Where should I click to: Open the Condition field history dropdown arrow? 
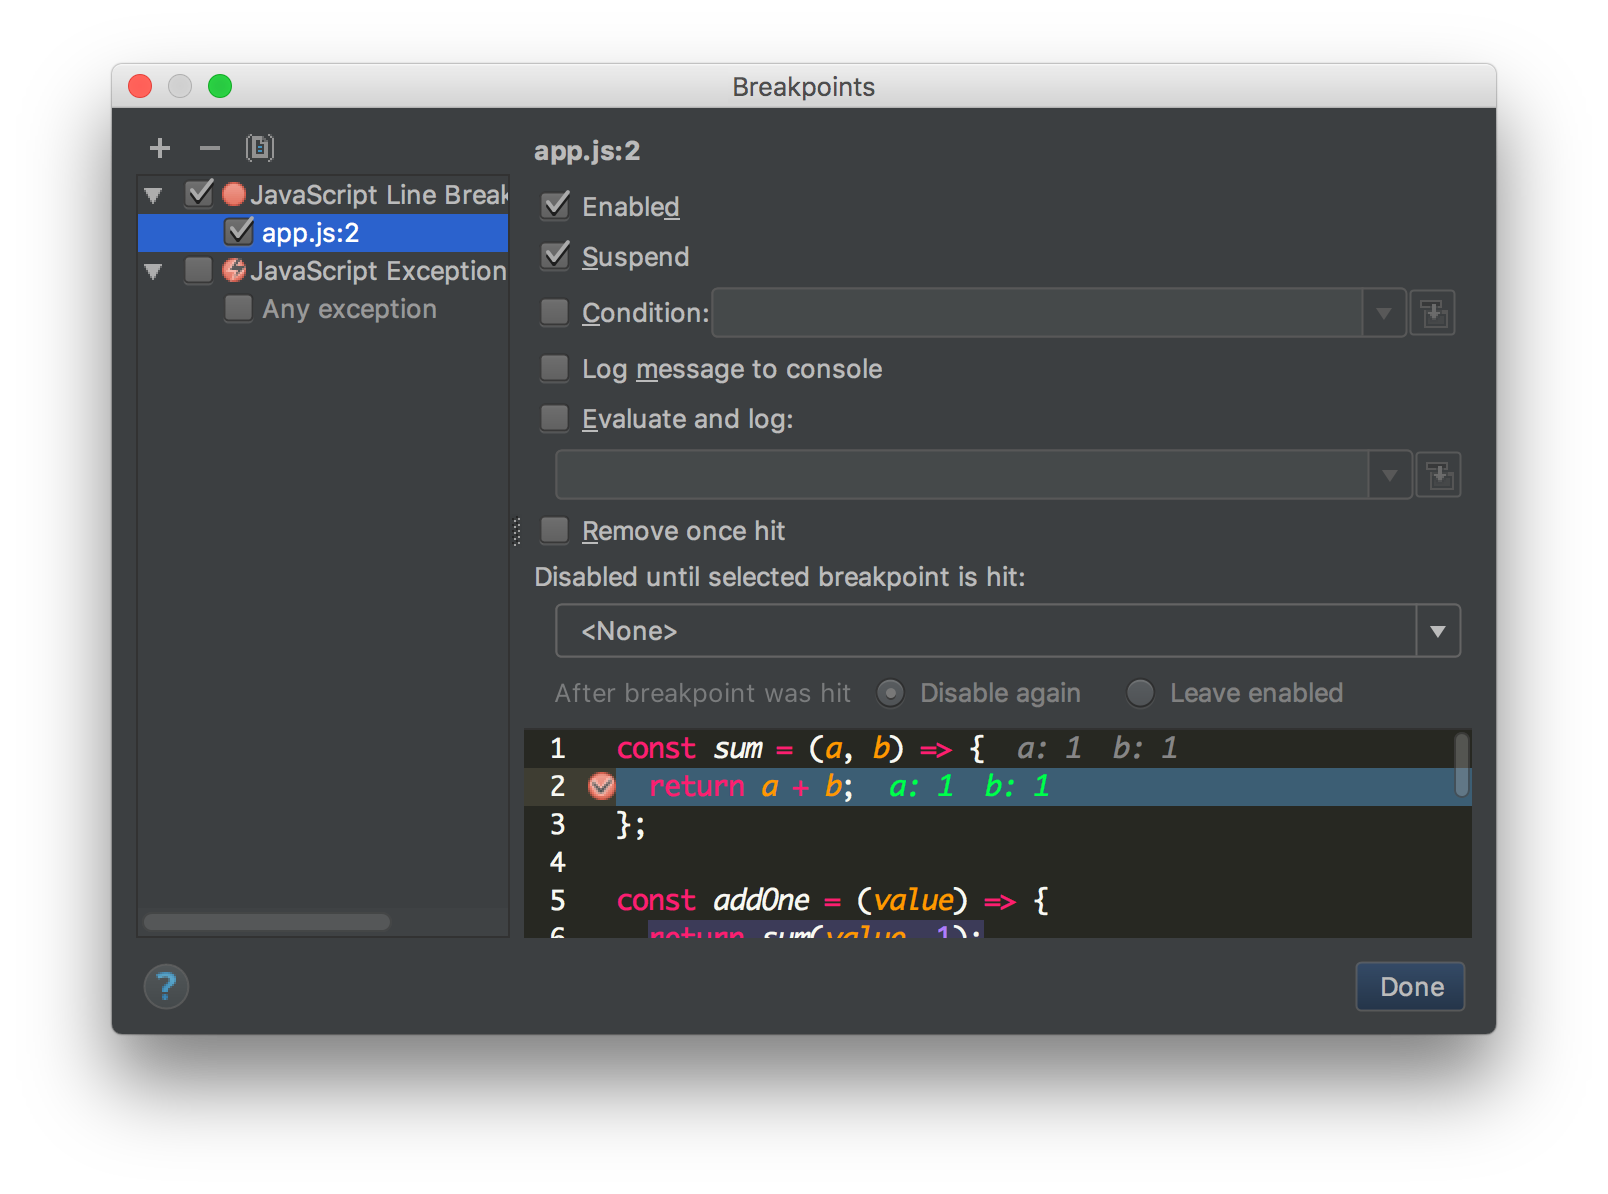[x=1384, y=313]
